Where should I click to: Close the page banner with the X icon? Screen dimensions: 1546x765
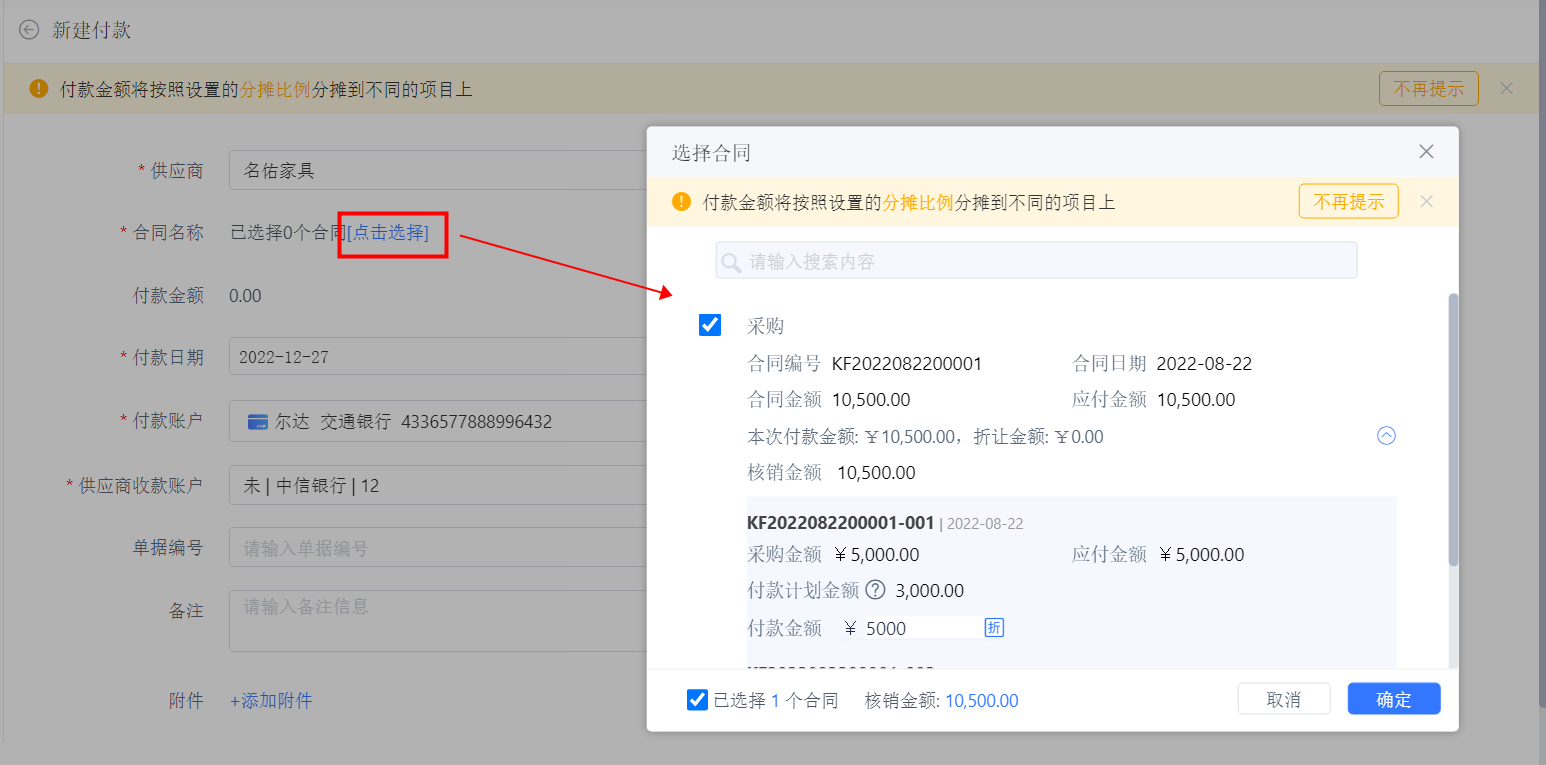pyautogui.click(x=1507, y=88)
